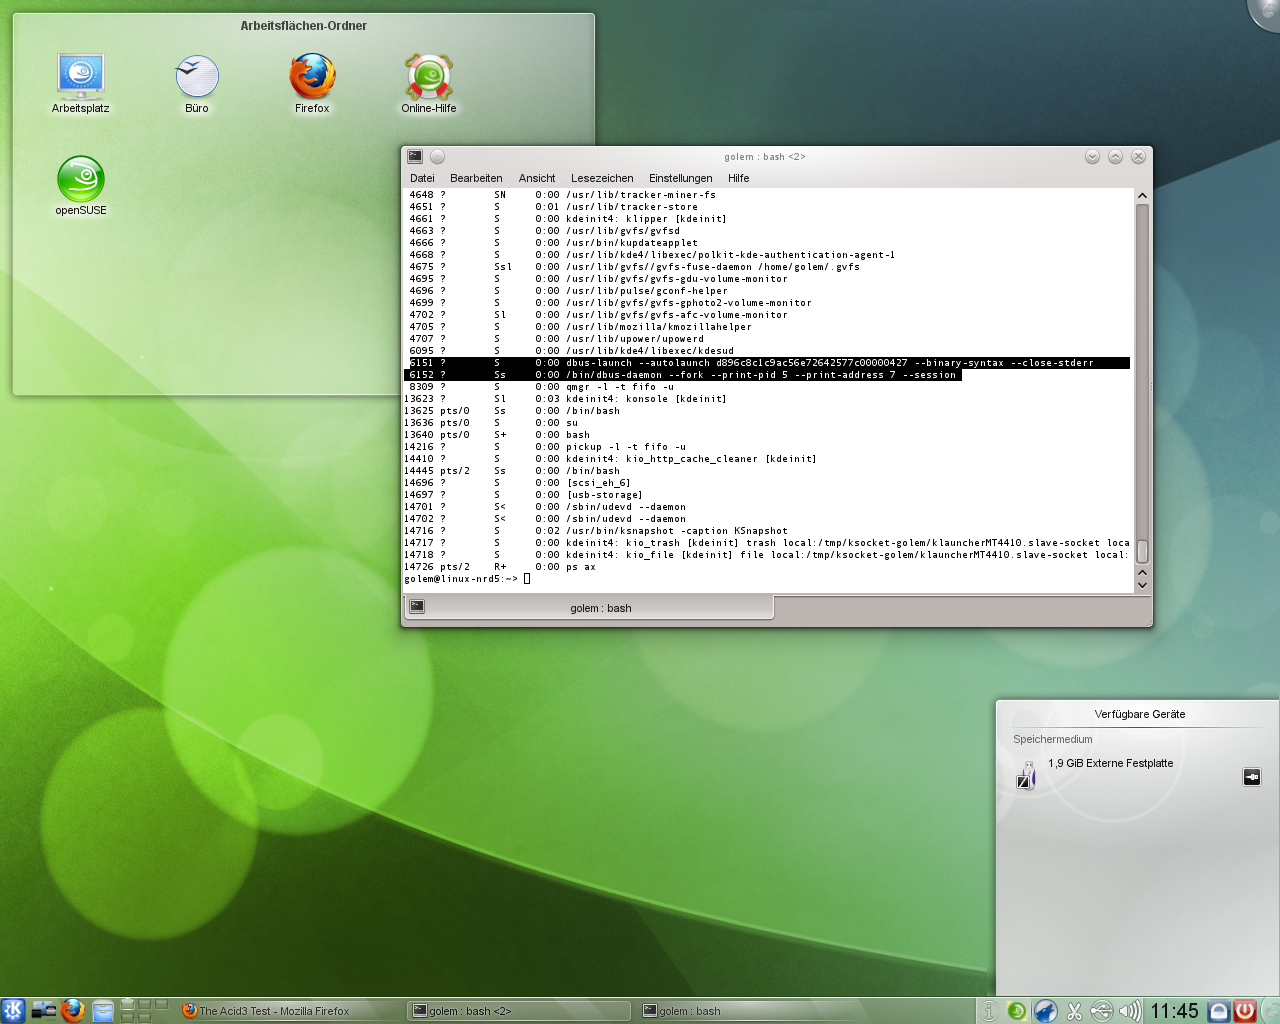Open the KDE Kickoff application launcher

(x=13, y=1010)
